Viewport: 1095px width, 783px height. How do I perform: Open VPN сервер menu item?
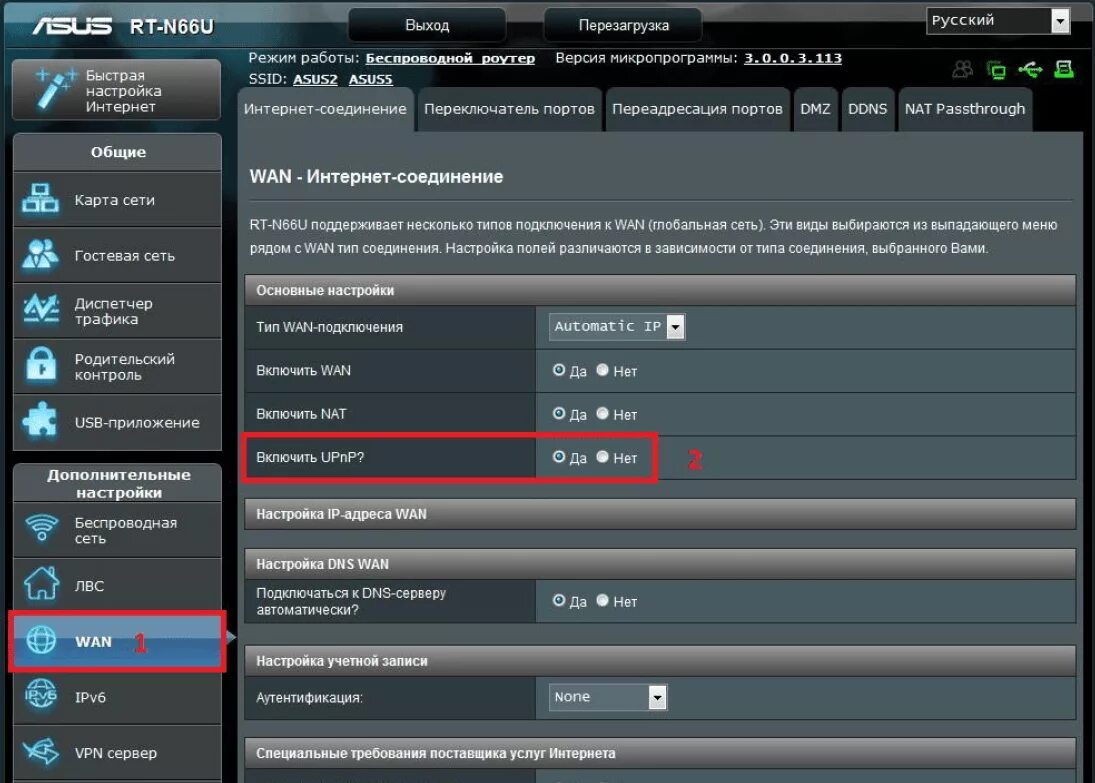tap(117, 753)
